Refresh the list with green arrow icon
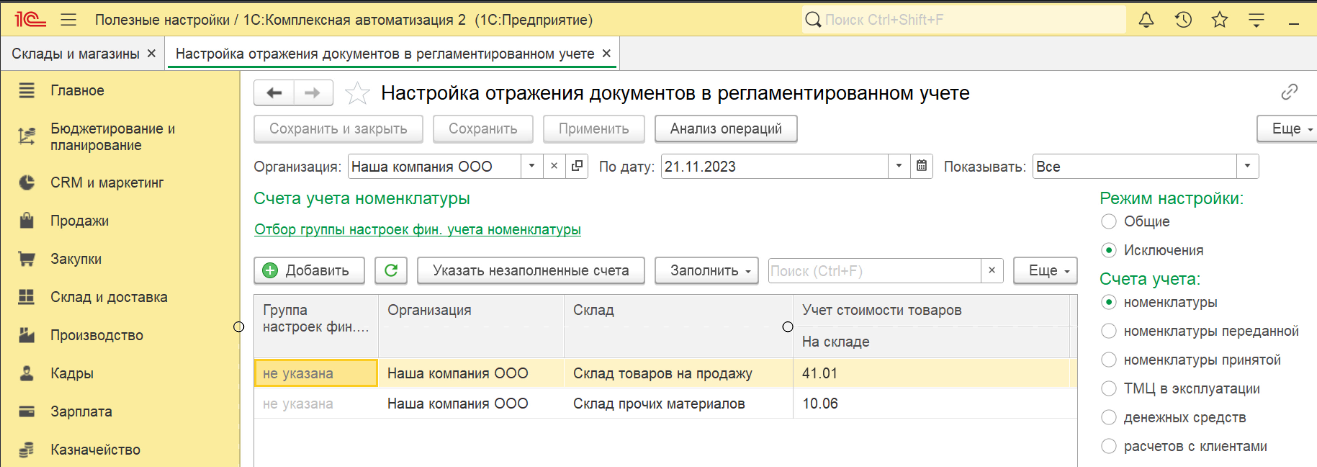 [x=391, y=270]
